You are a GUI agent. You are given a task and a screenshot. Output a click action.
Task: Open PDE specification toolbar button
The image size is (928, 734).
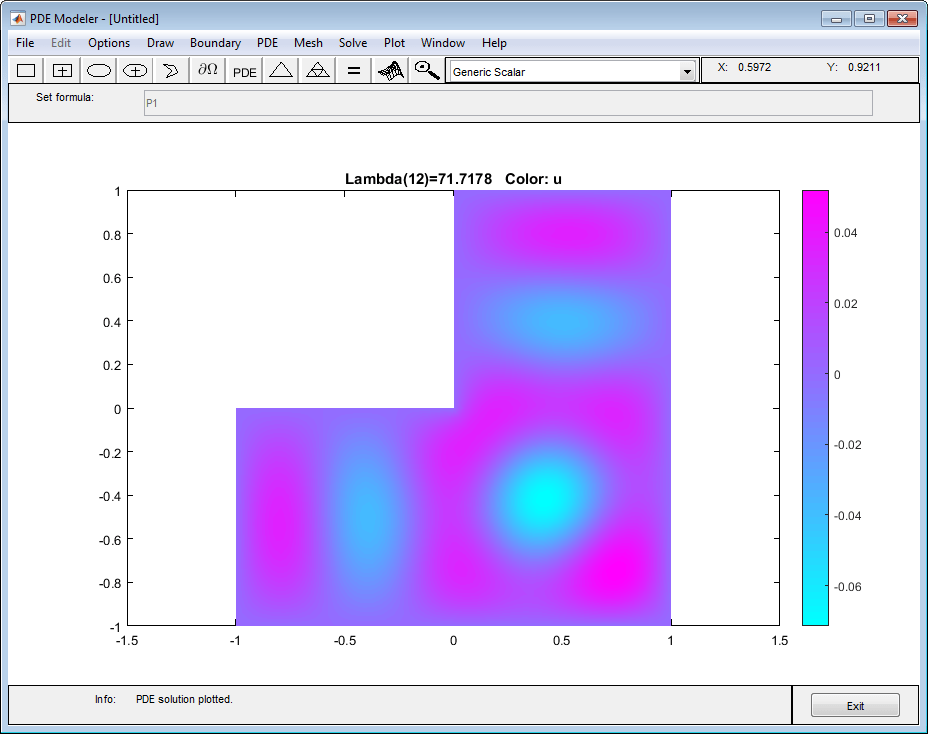click(244, 70)
